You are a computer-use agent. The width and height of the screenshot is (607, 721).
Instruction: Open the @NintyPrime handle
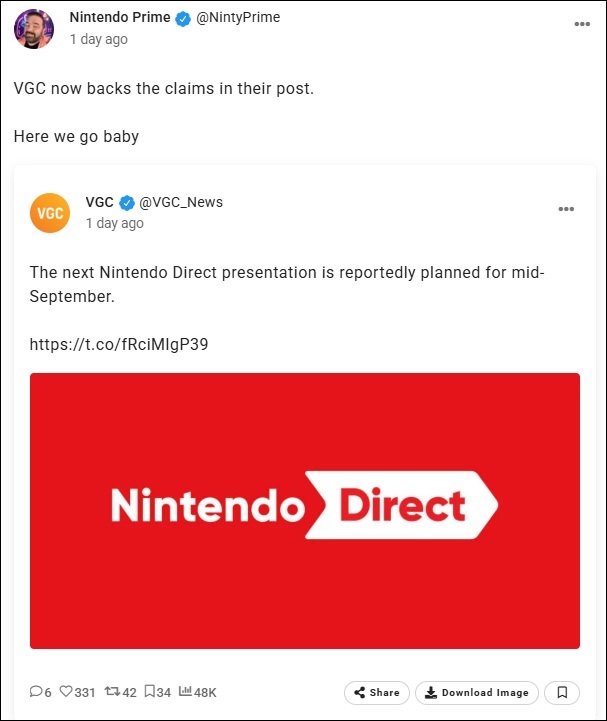pos(238,17)
